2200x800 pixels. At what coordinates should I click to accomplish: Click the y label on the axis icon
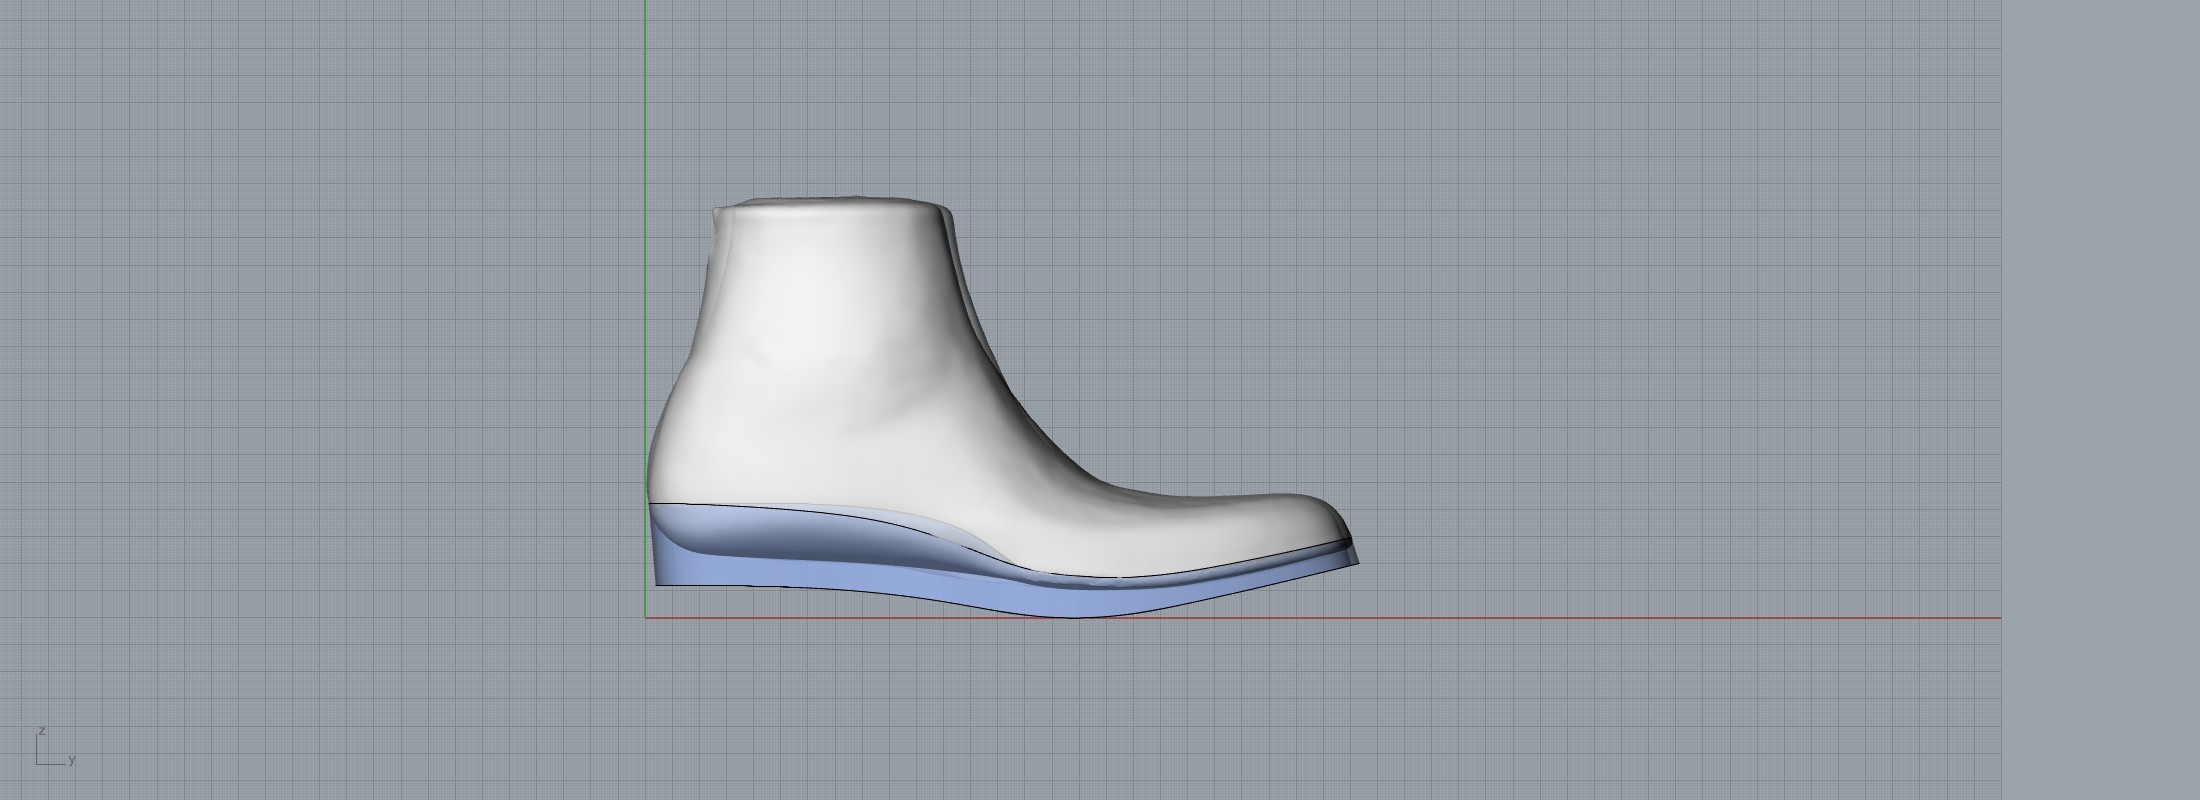[72, 760]
